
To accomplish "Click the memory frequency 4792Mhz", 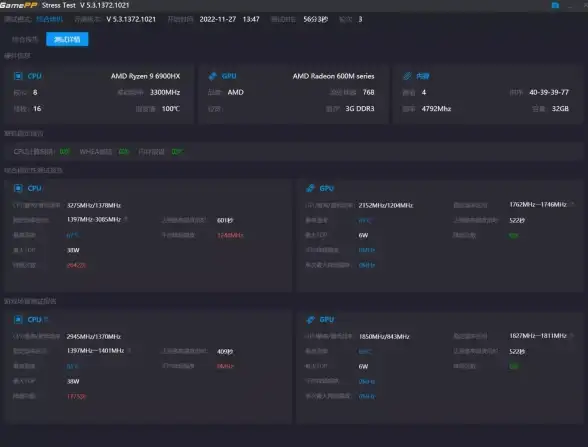I will [x=436, y=109].
